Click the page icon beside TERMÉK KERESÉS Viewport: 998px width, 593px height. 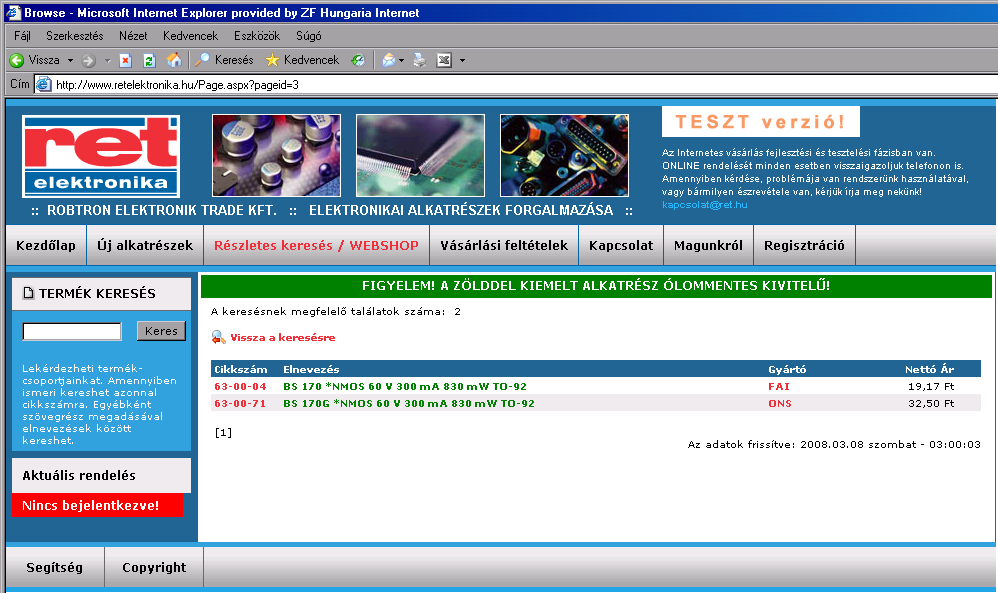[x=29, y=293]
